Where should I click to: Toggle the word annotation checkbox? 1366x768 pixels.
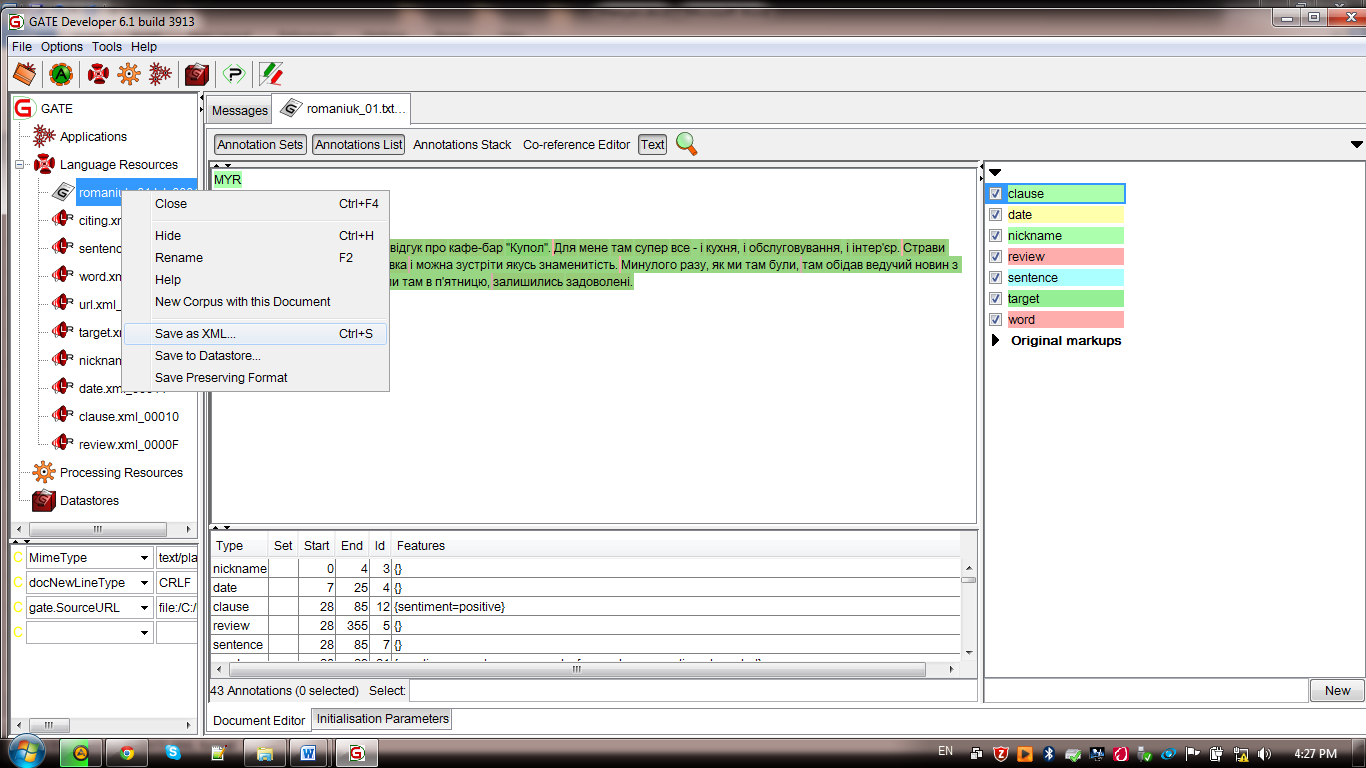pyautogui.click(x=995, y=320)
